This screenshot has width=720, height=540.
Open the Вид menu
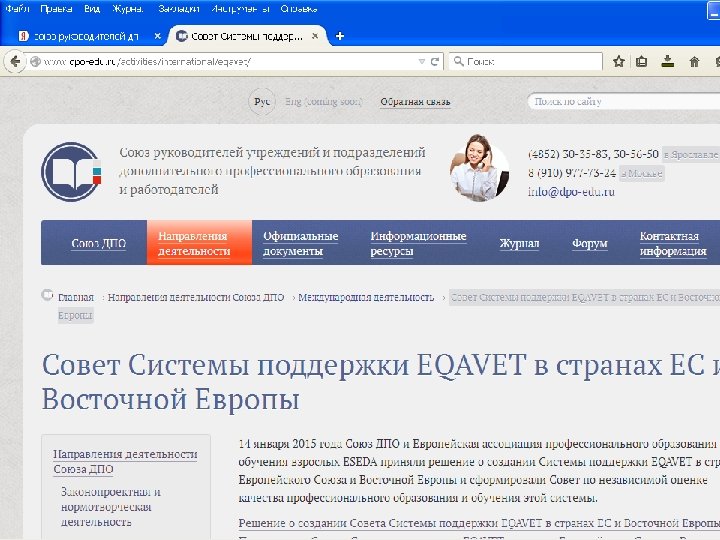(x=92, y=9)
